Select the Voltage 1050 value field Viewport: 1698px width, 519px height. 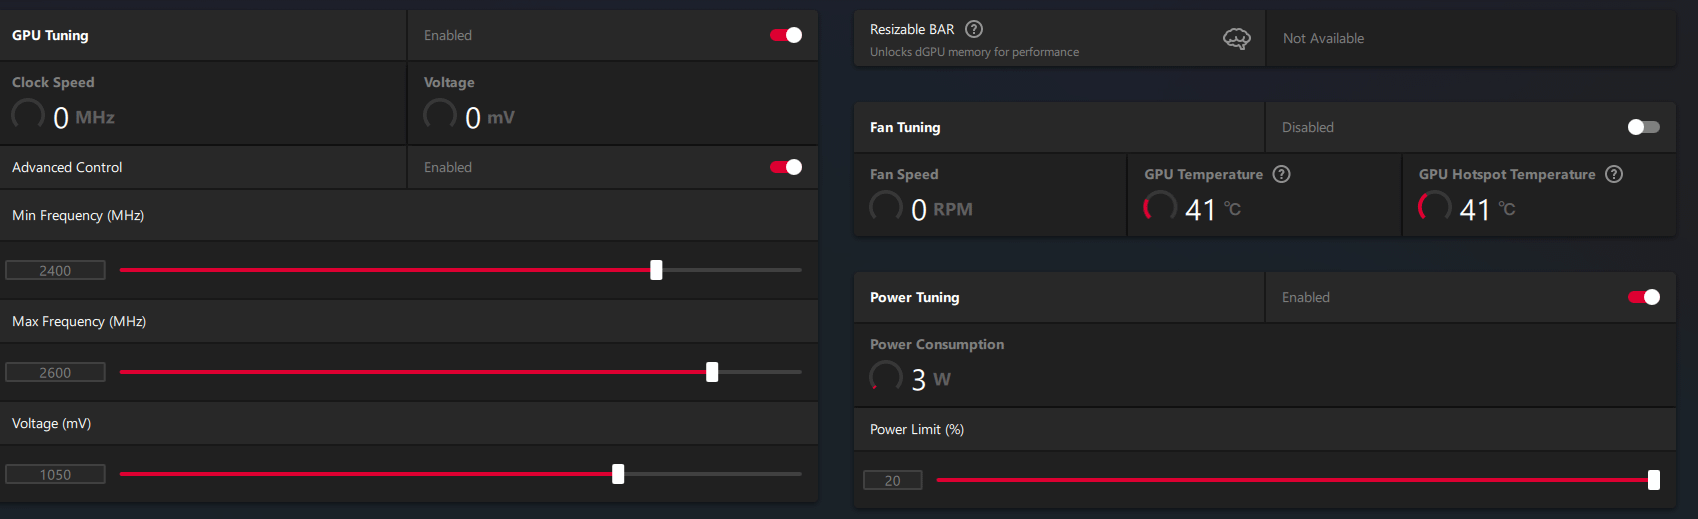click(x=55, y=474)
